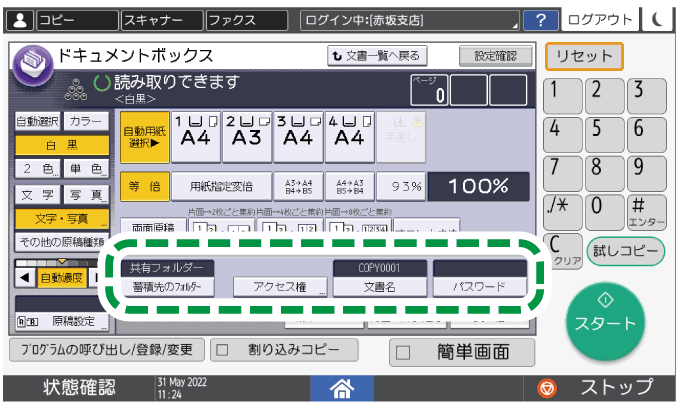This screenshot has height=404, width=679.
Task: Adjust the density level slider
Action: click(62, 262)
